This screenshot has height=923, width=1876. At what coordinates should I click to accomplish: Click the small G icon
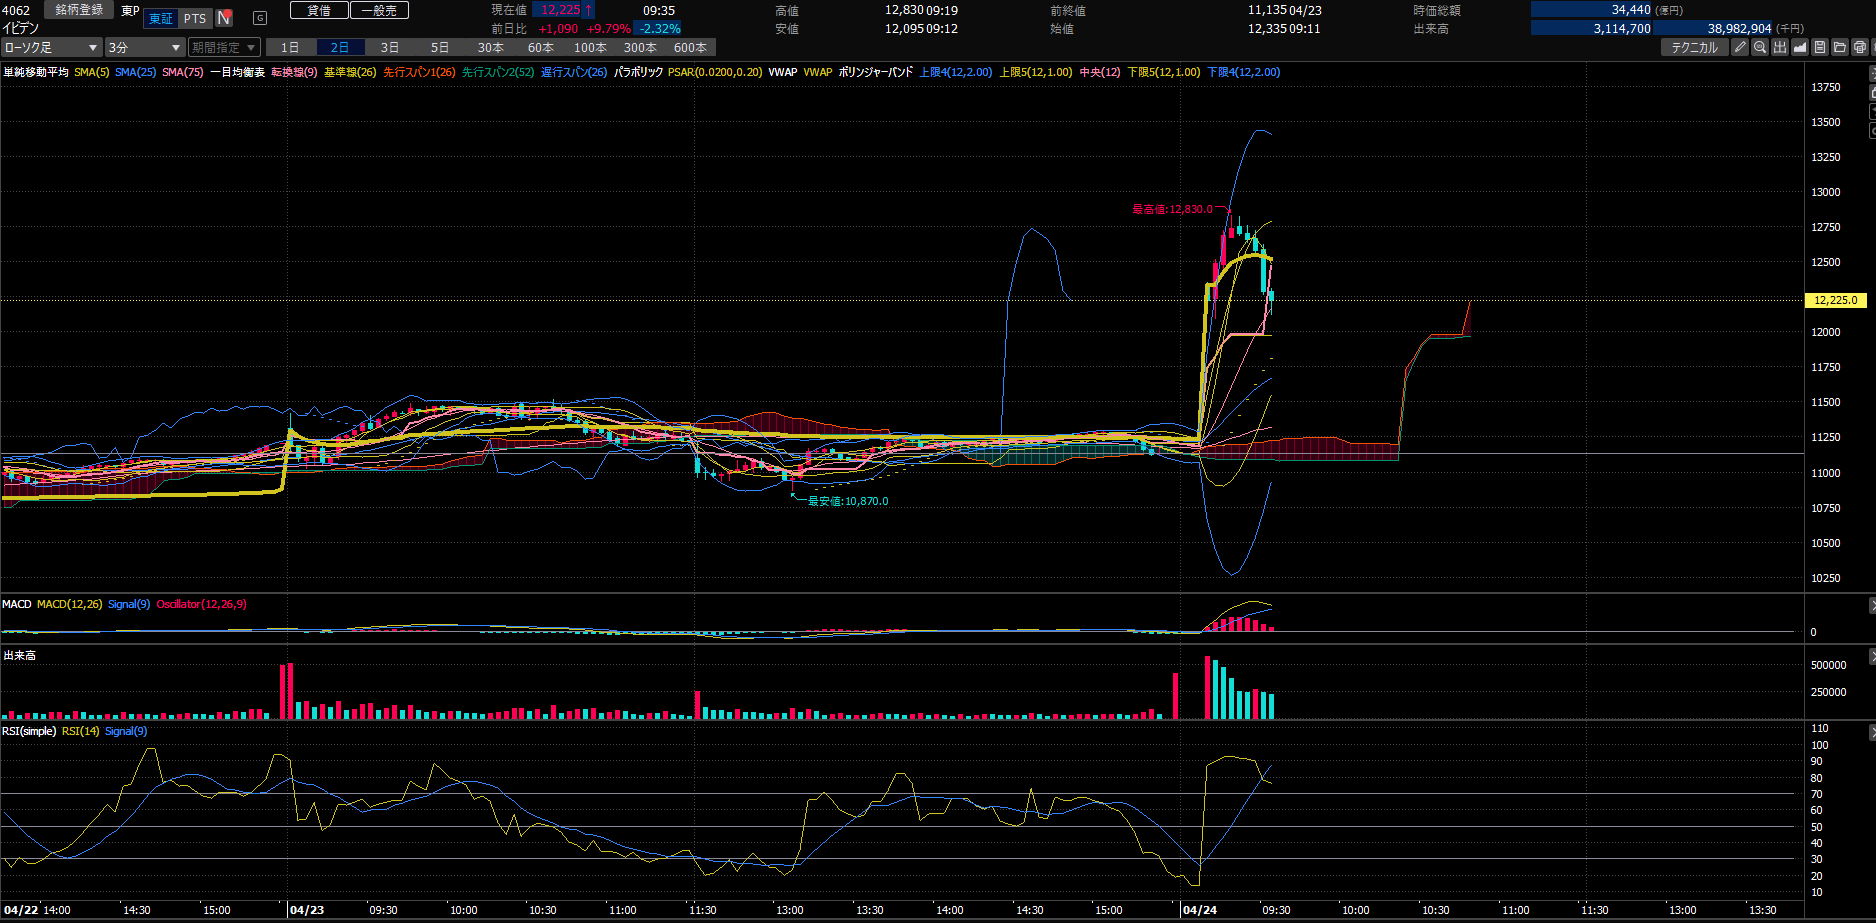[260, 18]
